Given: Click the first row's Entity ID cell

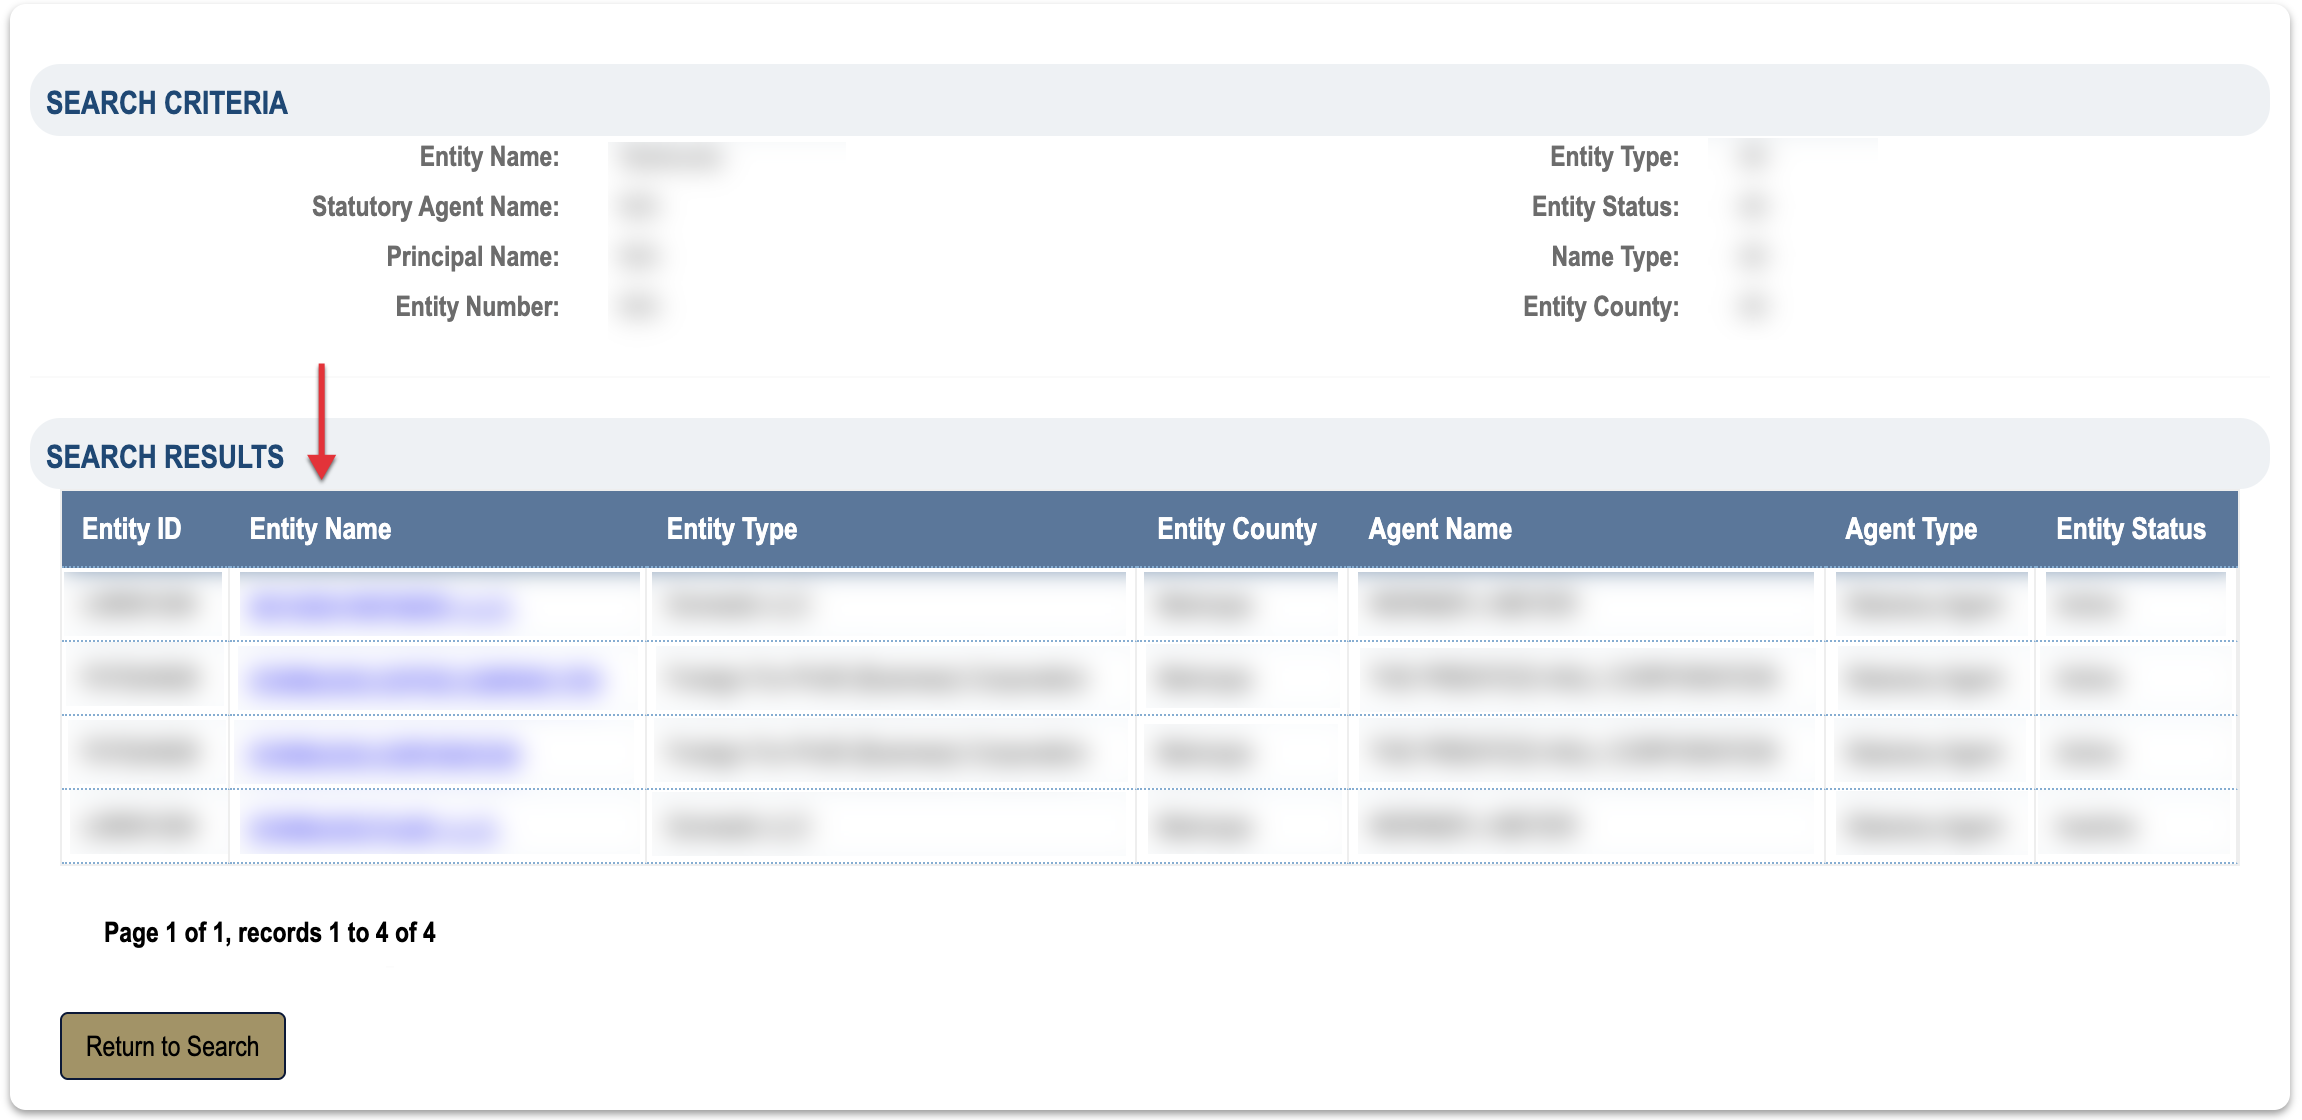Looking at the screenshot, I should (x=141, y=604).
